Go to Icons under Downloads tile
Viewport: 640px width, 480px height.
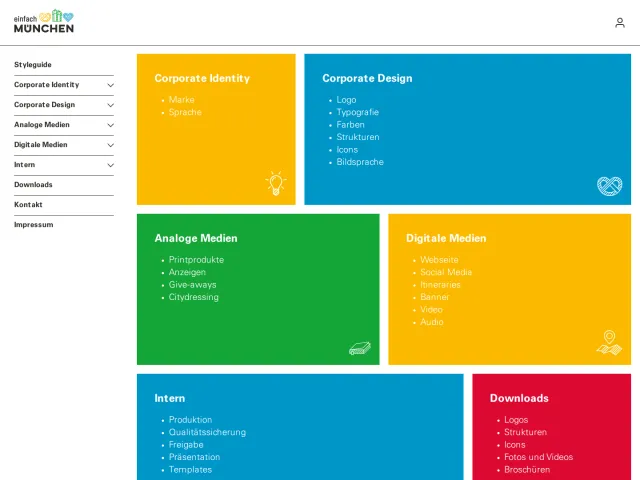coord(515,444)
